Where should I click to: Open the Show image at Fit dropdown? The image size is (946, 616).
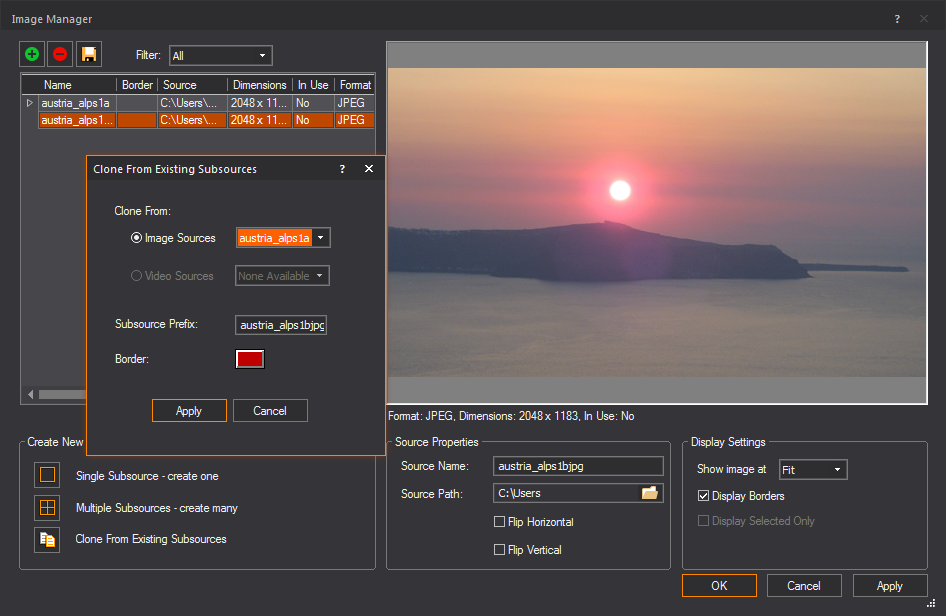point(812,469)
